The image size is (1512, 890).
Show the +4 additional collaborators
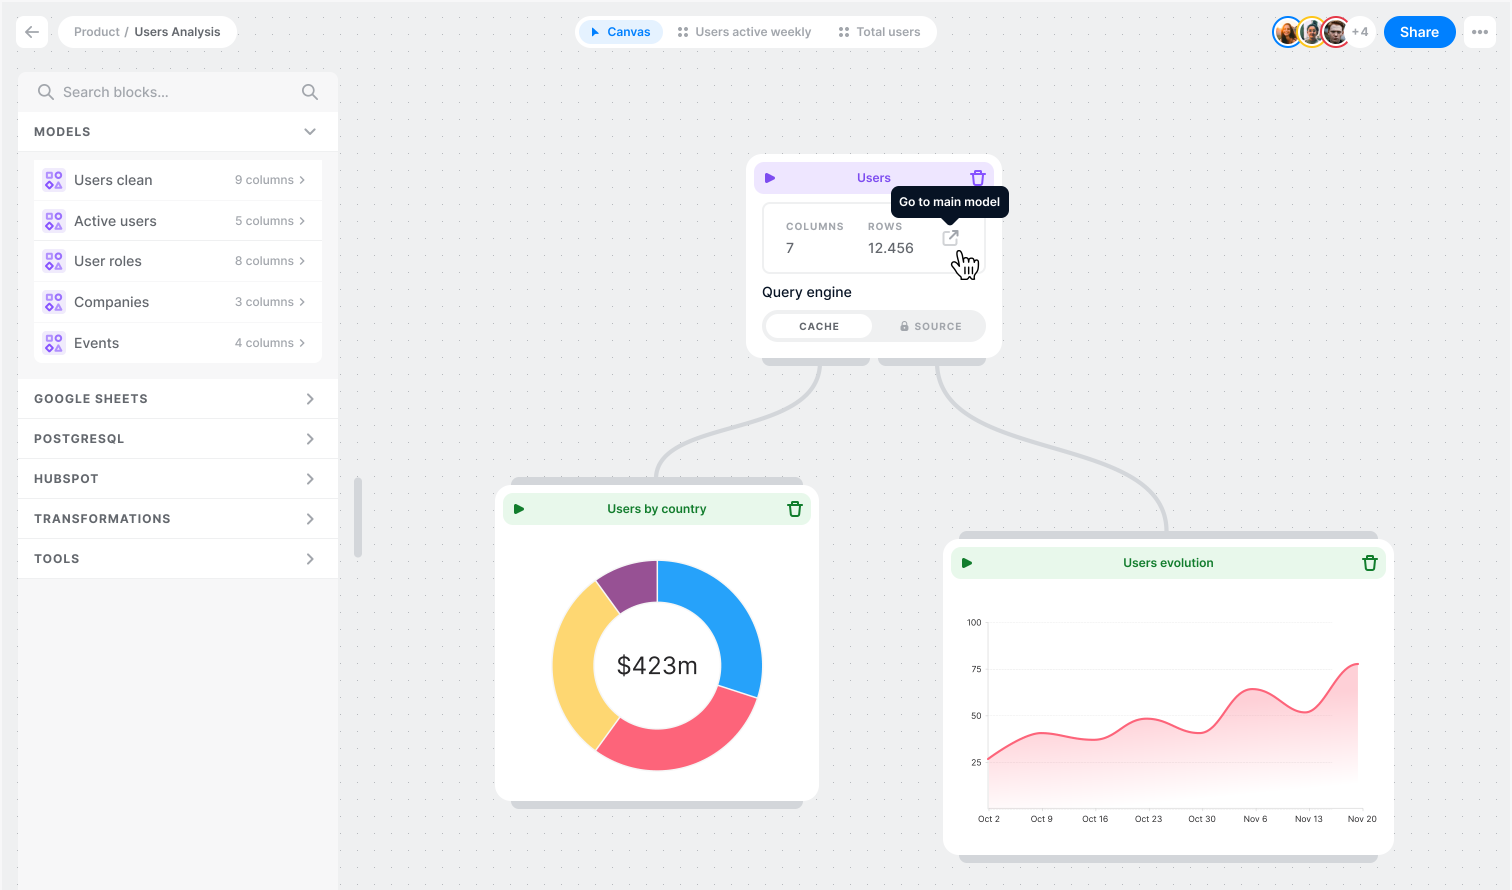(1360, 32)
